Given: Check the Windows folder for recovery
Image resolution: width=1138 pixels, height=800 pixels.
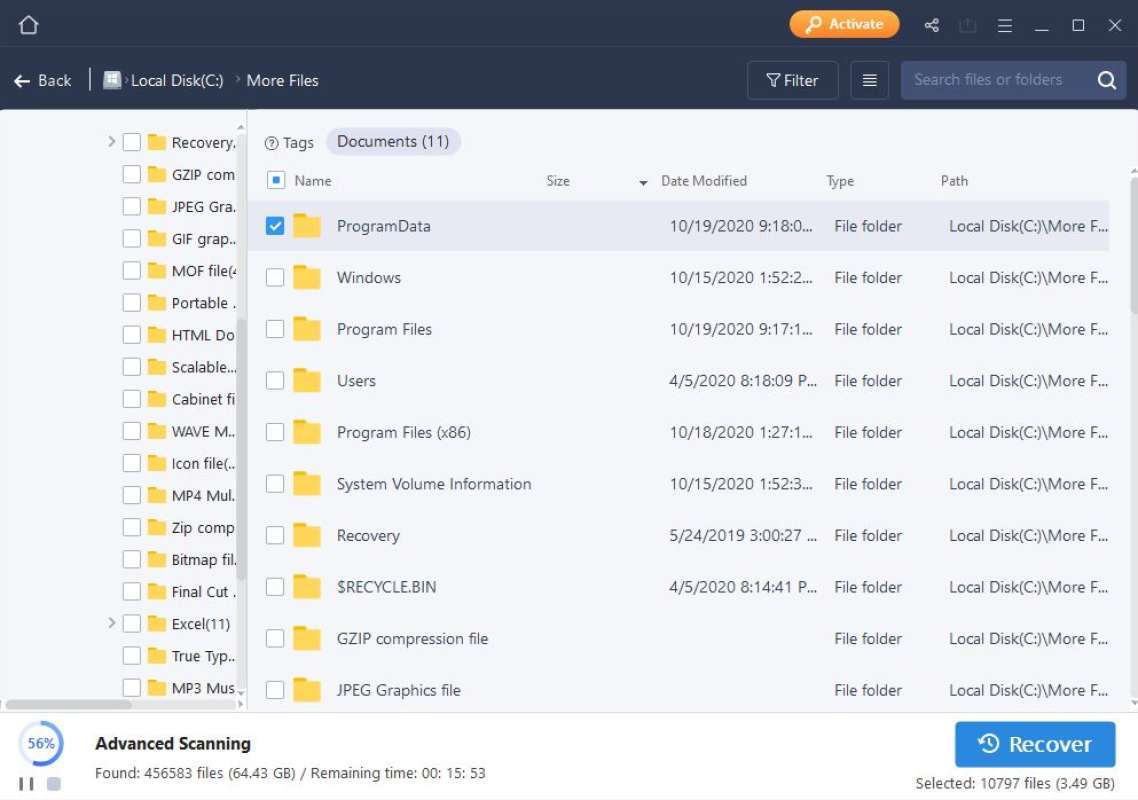Looking at the screenshot, I should pyautogui.click(x=275, y=277).
